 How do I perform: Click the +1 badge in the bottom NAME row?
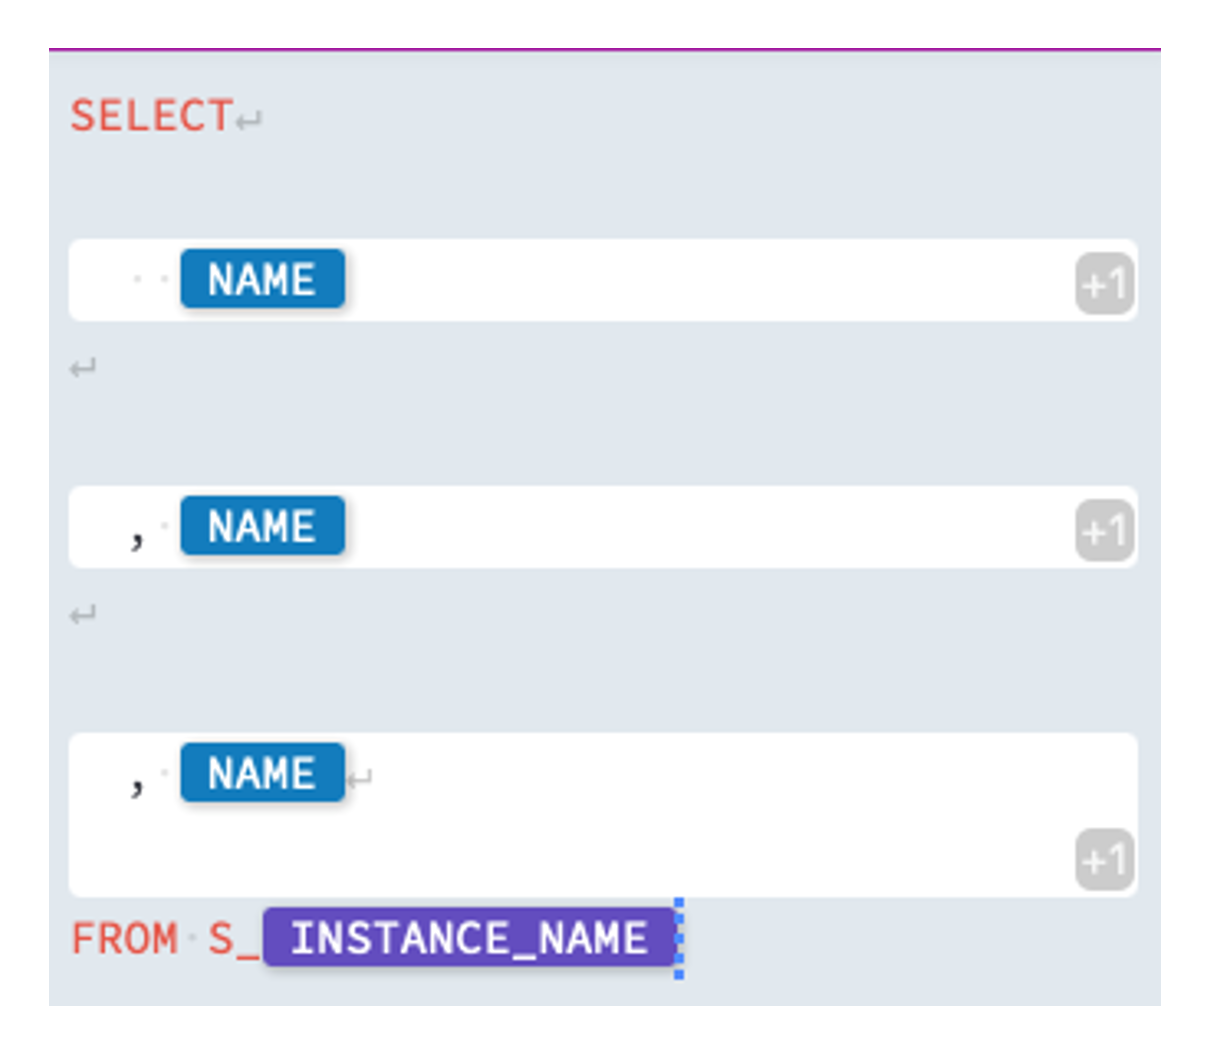point(1104,860)
